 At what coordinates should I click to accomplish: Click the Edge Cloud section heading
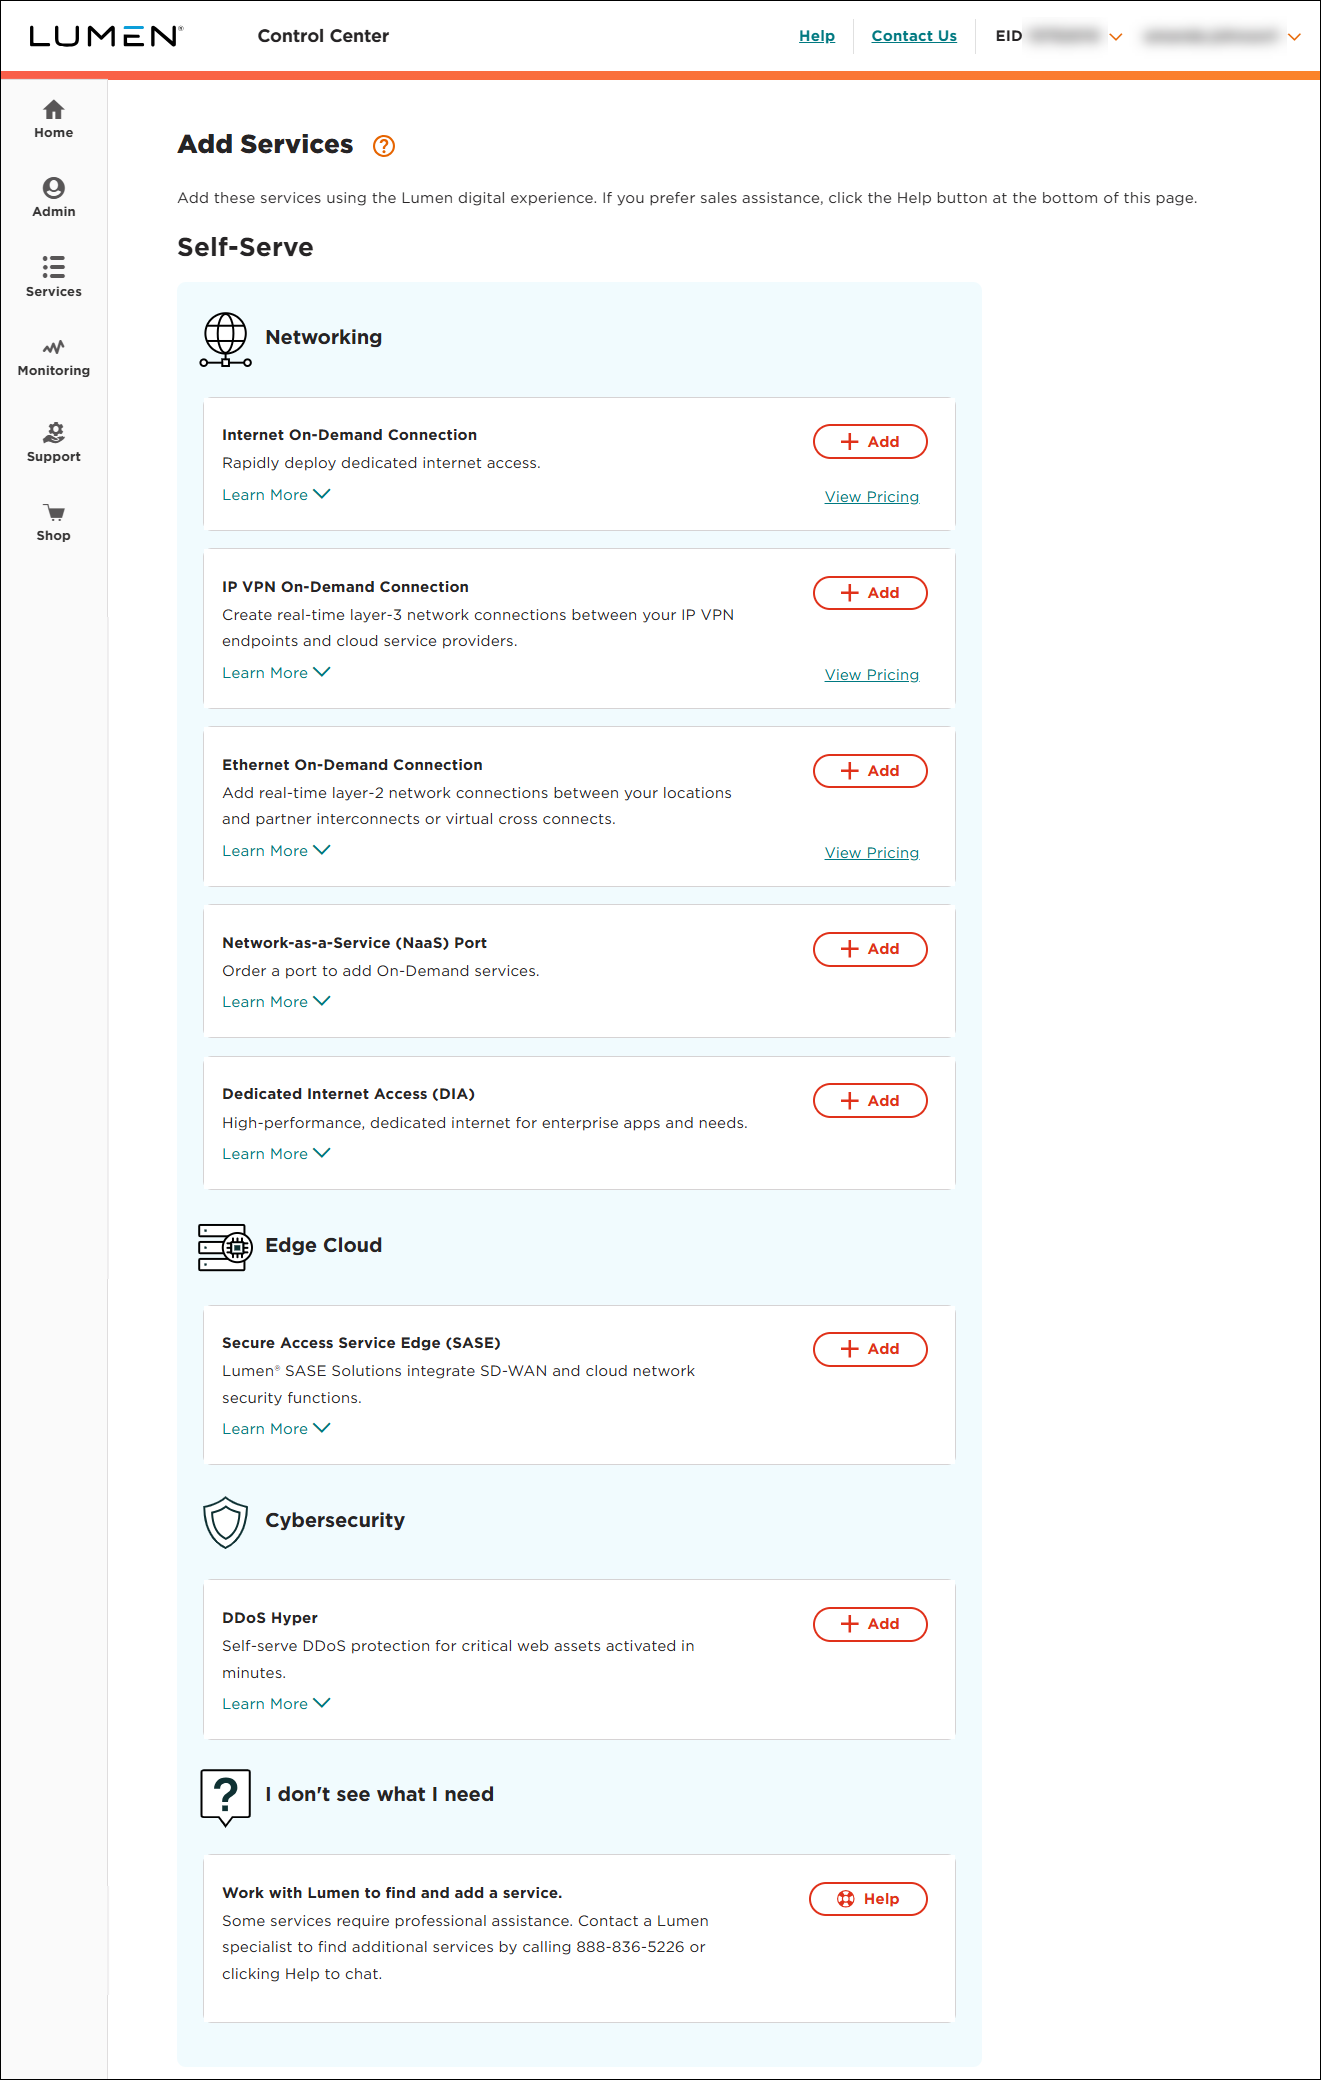pos(323,1245)
